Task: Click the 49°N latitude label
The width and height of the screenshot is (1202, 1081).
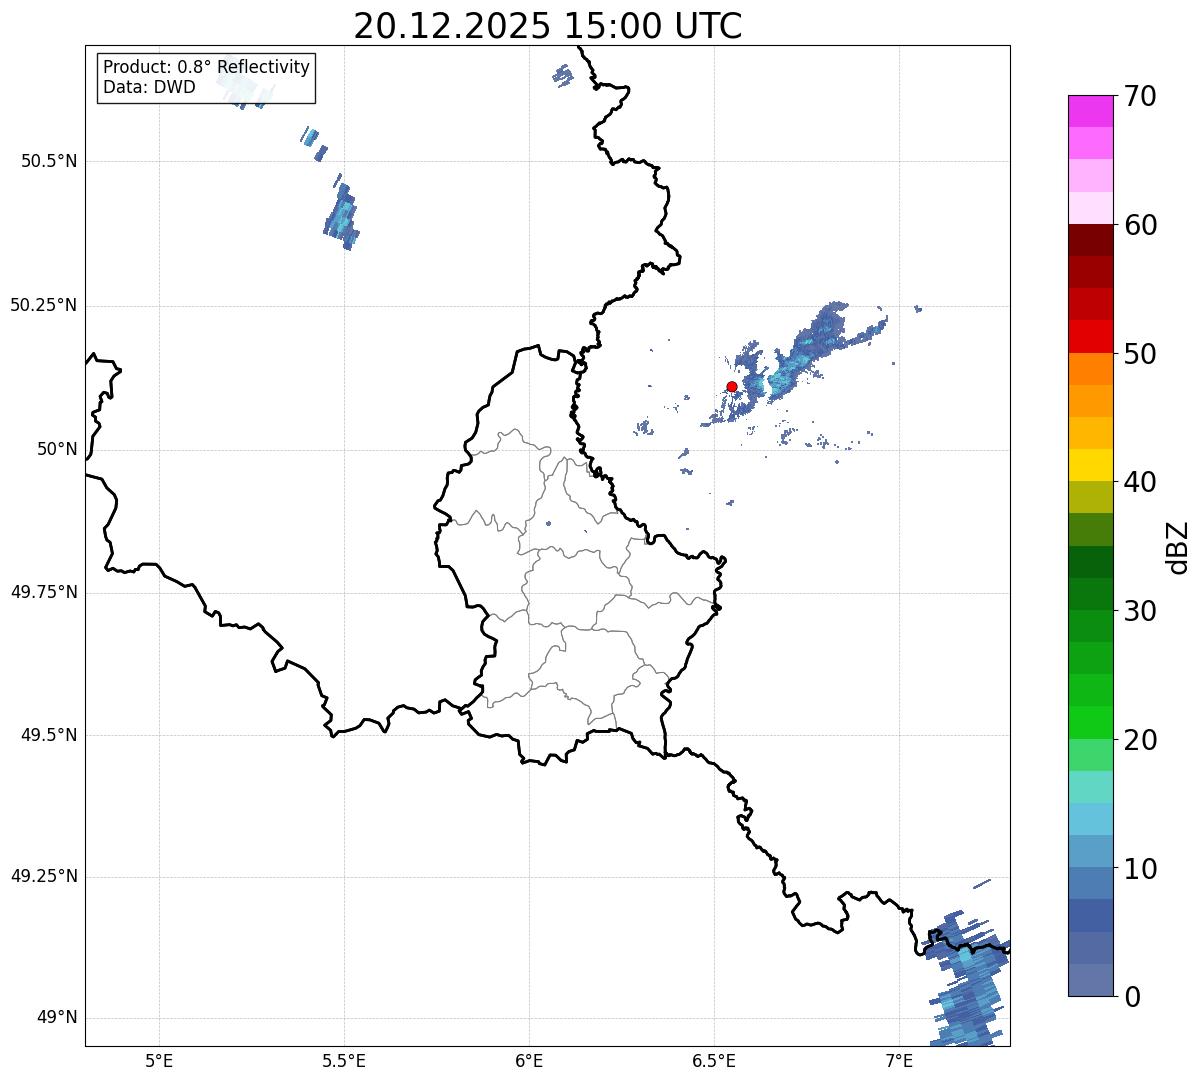Action: click(57, 1018)
